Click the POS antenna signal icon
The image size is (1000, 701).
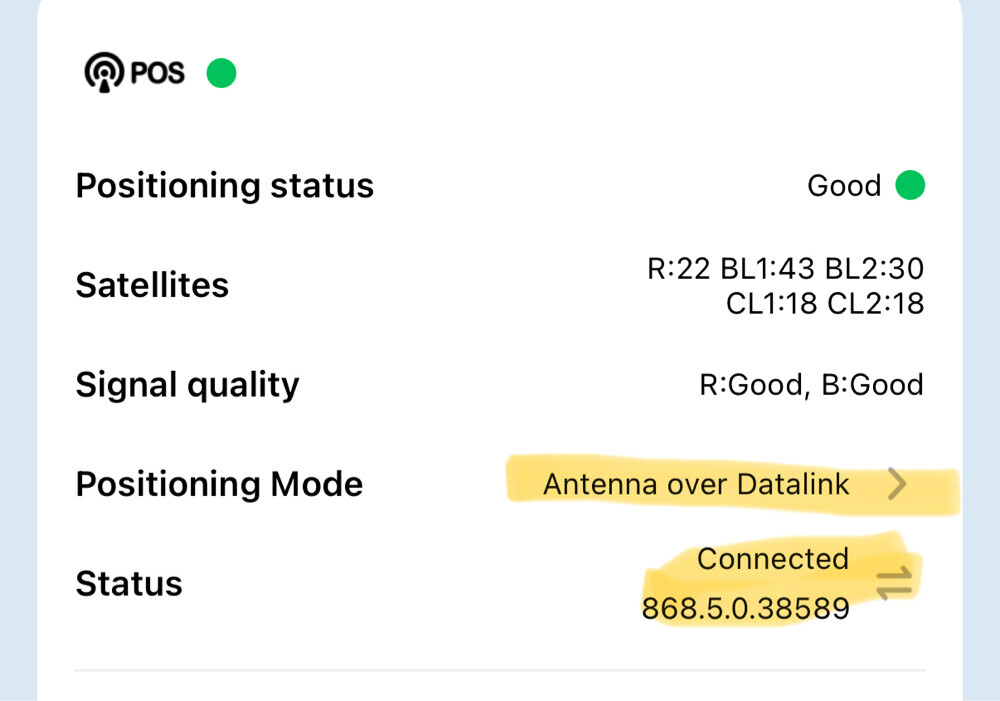(x=103, y=73)
